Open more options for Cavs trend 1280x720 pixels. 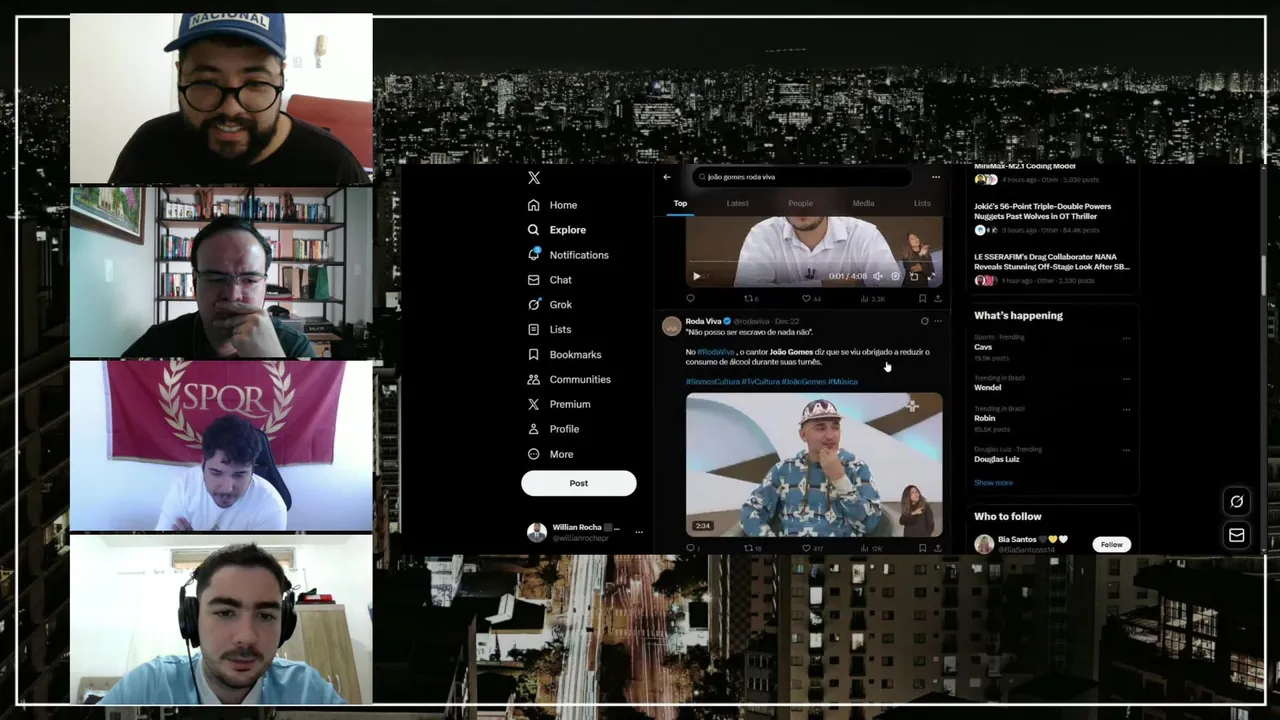1126,338
